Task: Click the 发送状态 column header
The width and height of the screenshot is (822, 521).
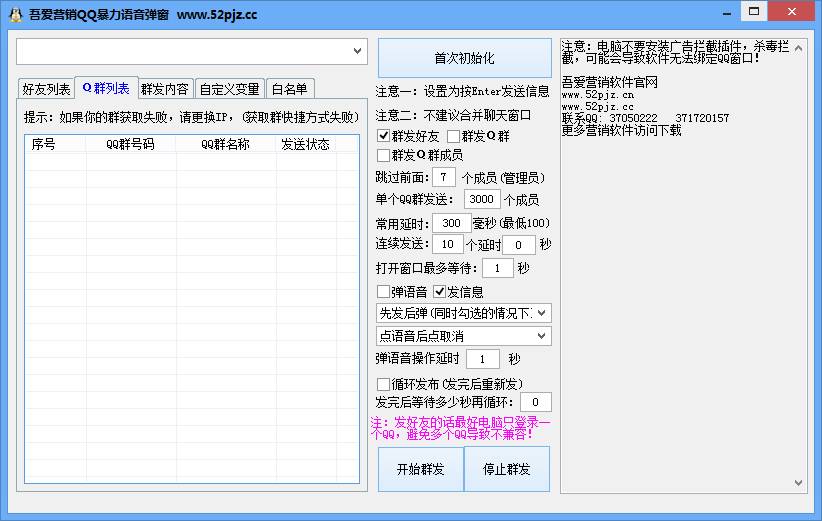Action: (306, 144)
